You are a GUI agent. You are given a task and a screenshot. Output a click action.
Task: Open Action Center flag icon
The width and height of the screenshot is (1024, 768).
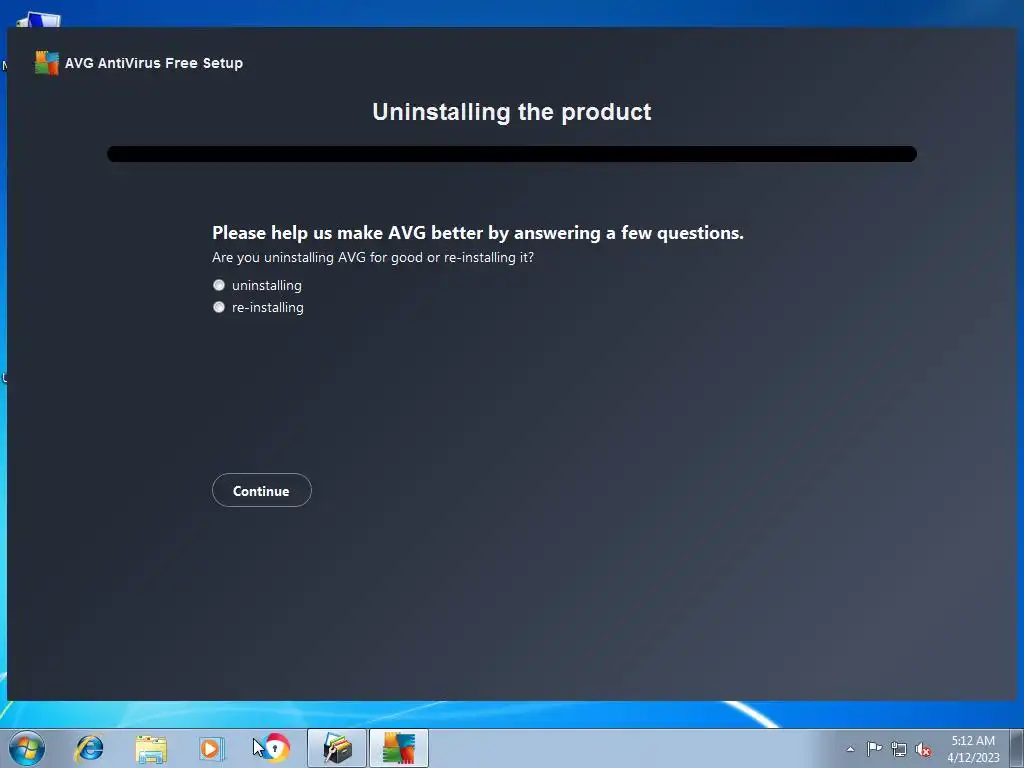pyautogui.click(x=874, y=749)
